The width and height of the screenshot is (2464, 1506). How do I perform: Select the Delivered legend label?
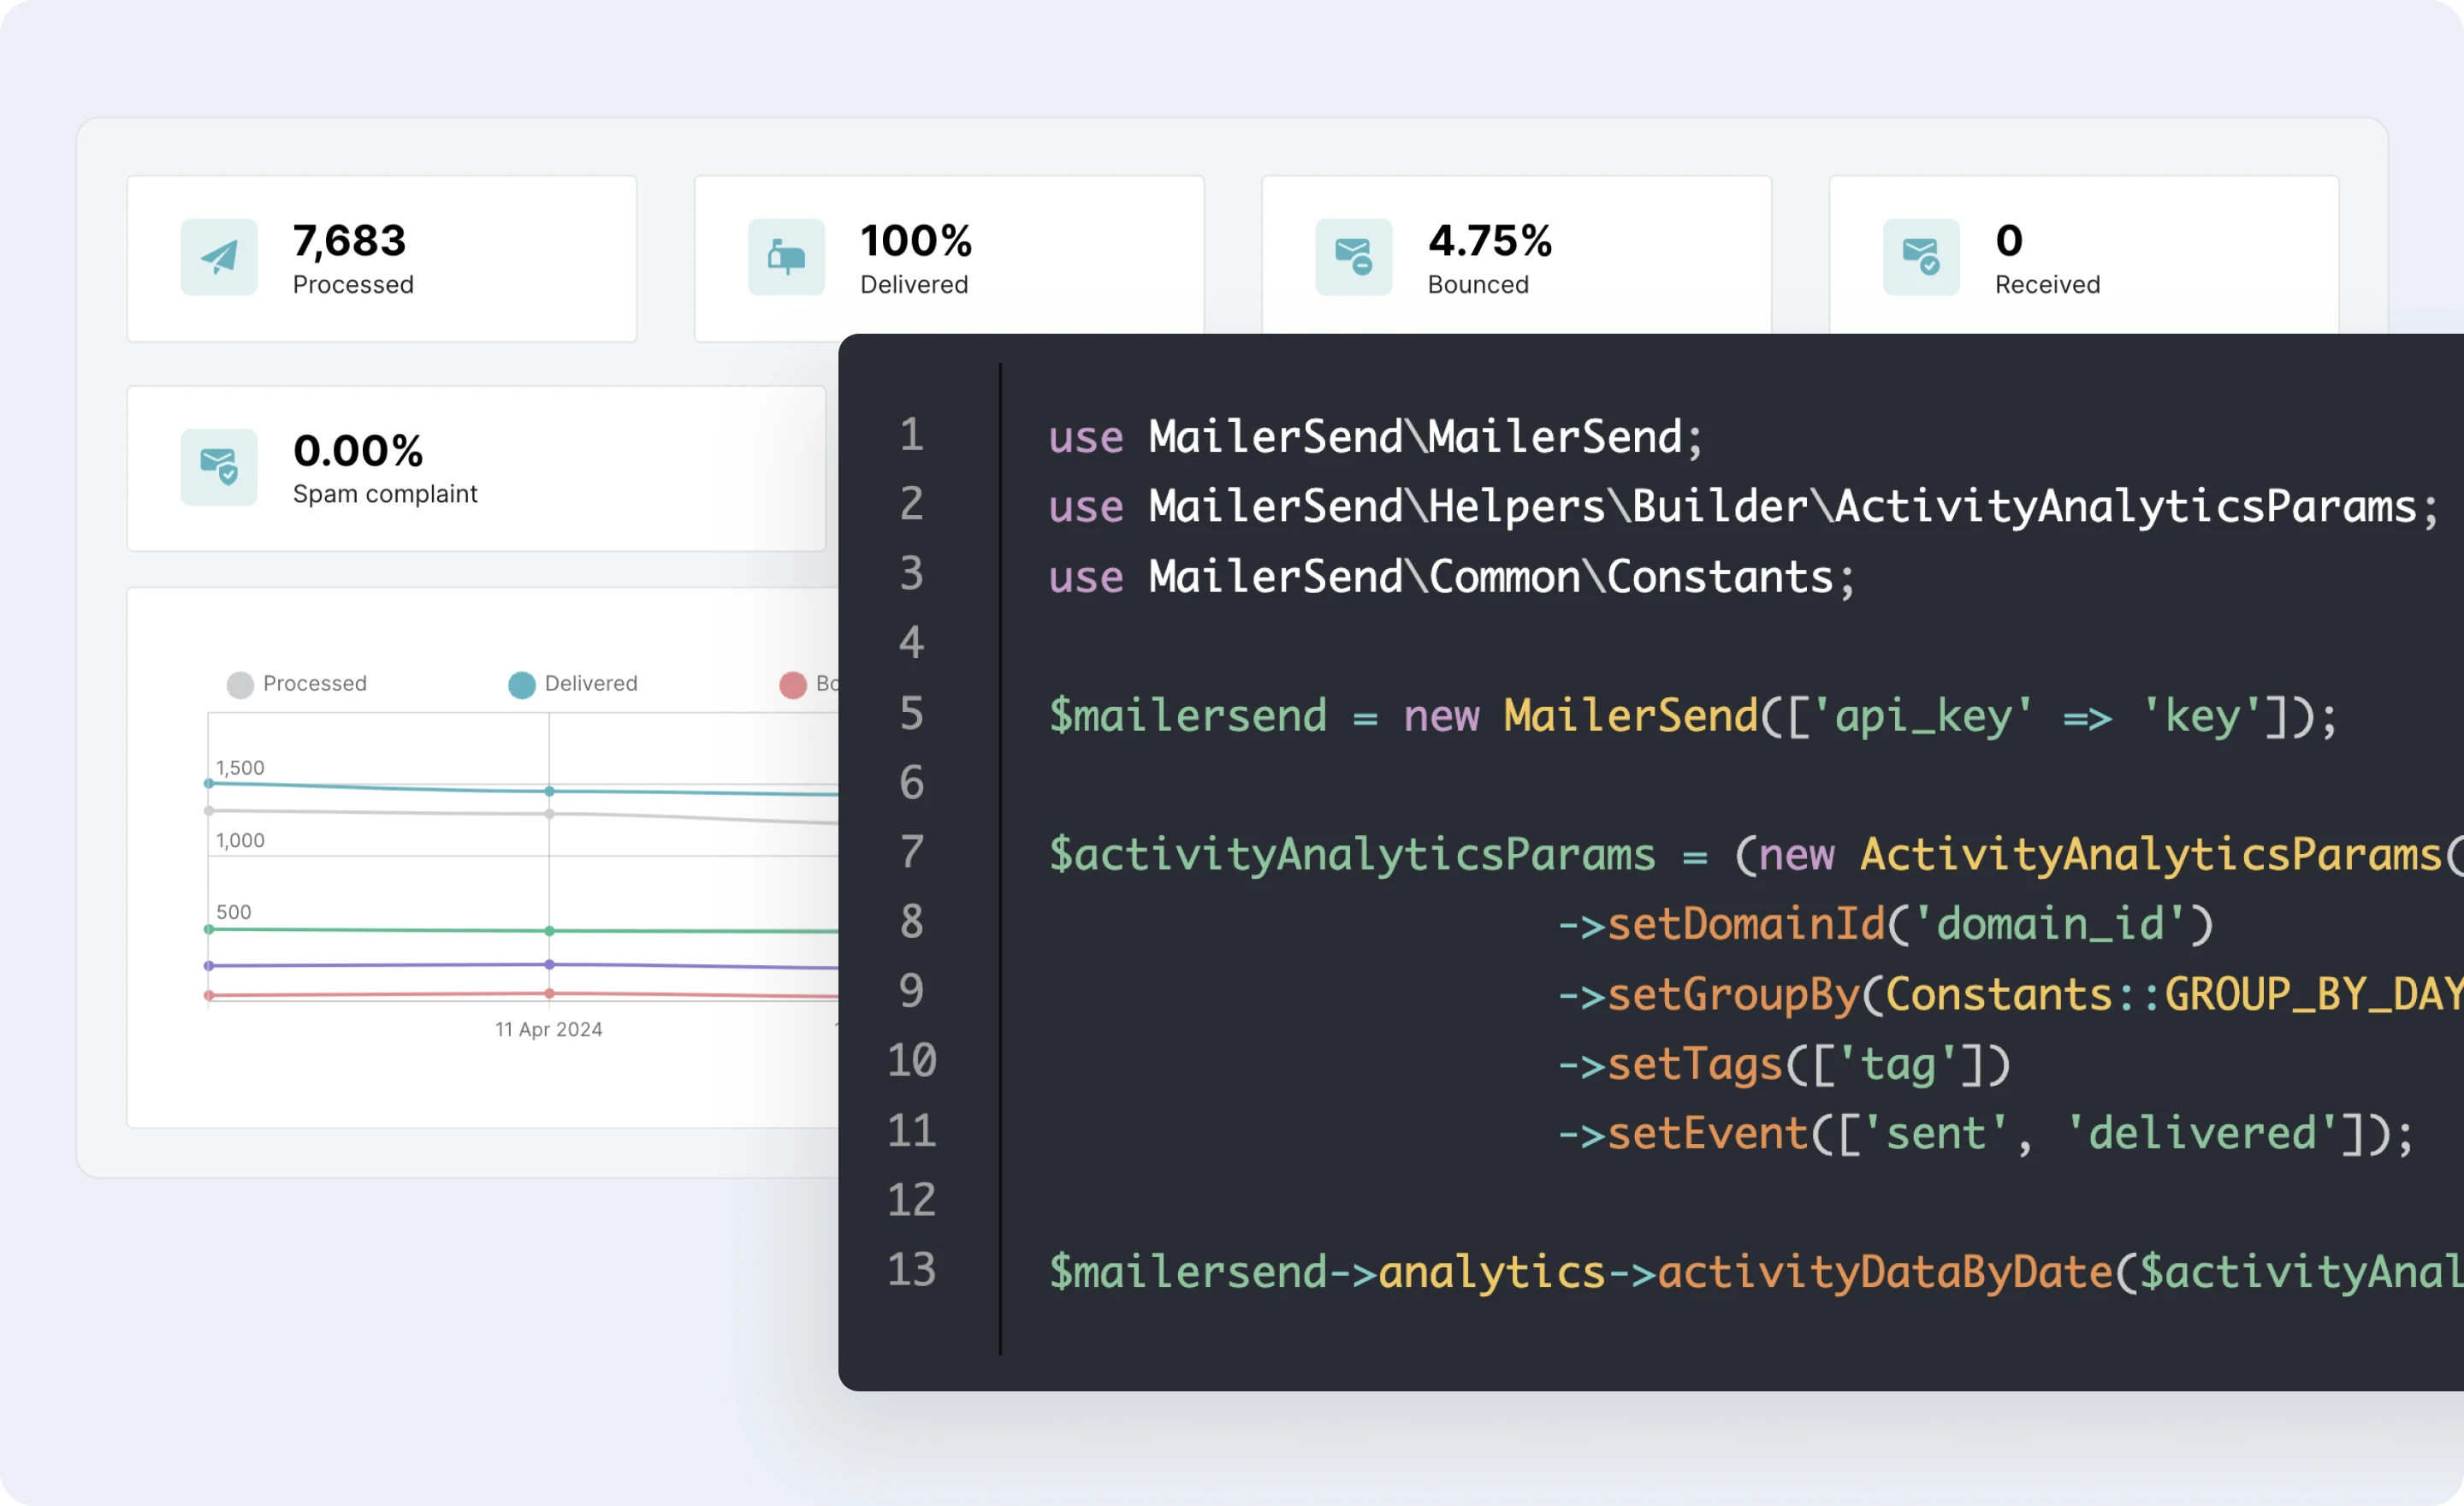(591, 683)
